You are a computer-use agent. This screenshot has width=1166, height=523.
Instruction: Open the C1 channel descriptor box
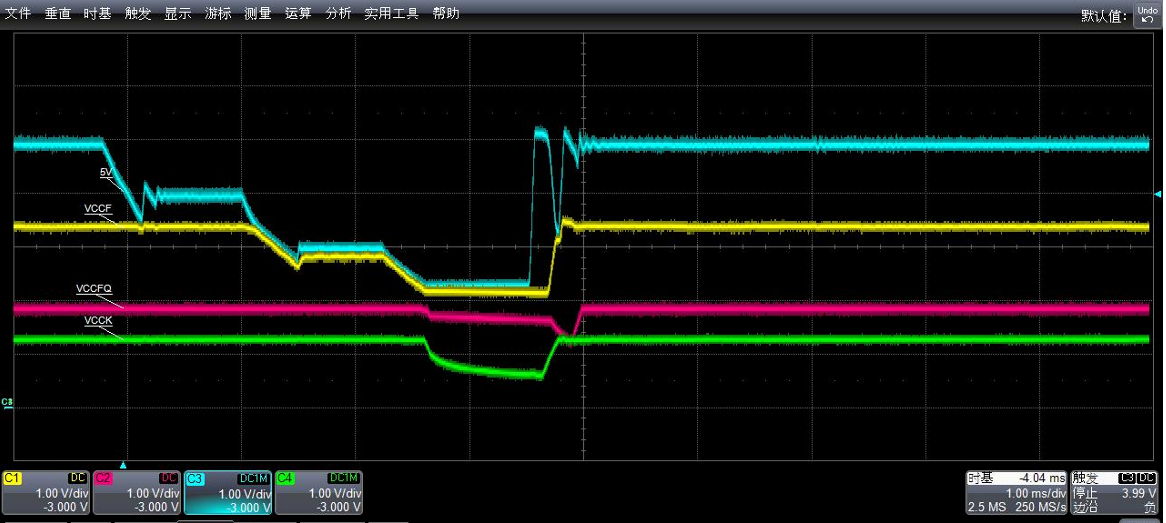pyautogui.click(x=46, y=492)
